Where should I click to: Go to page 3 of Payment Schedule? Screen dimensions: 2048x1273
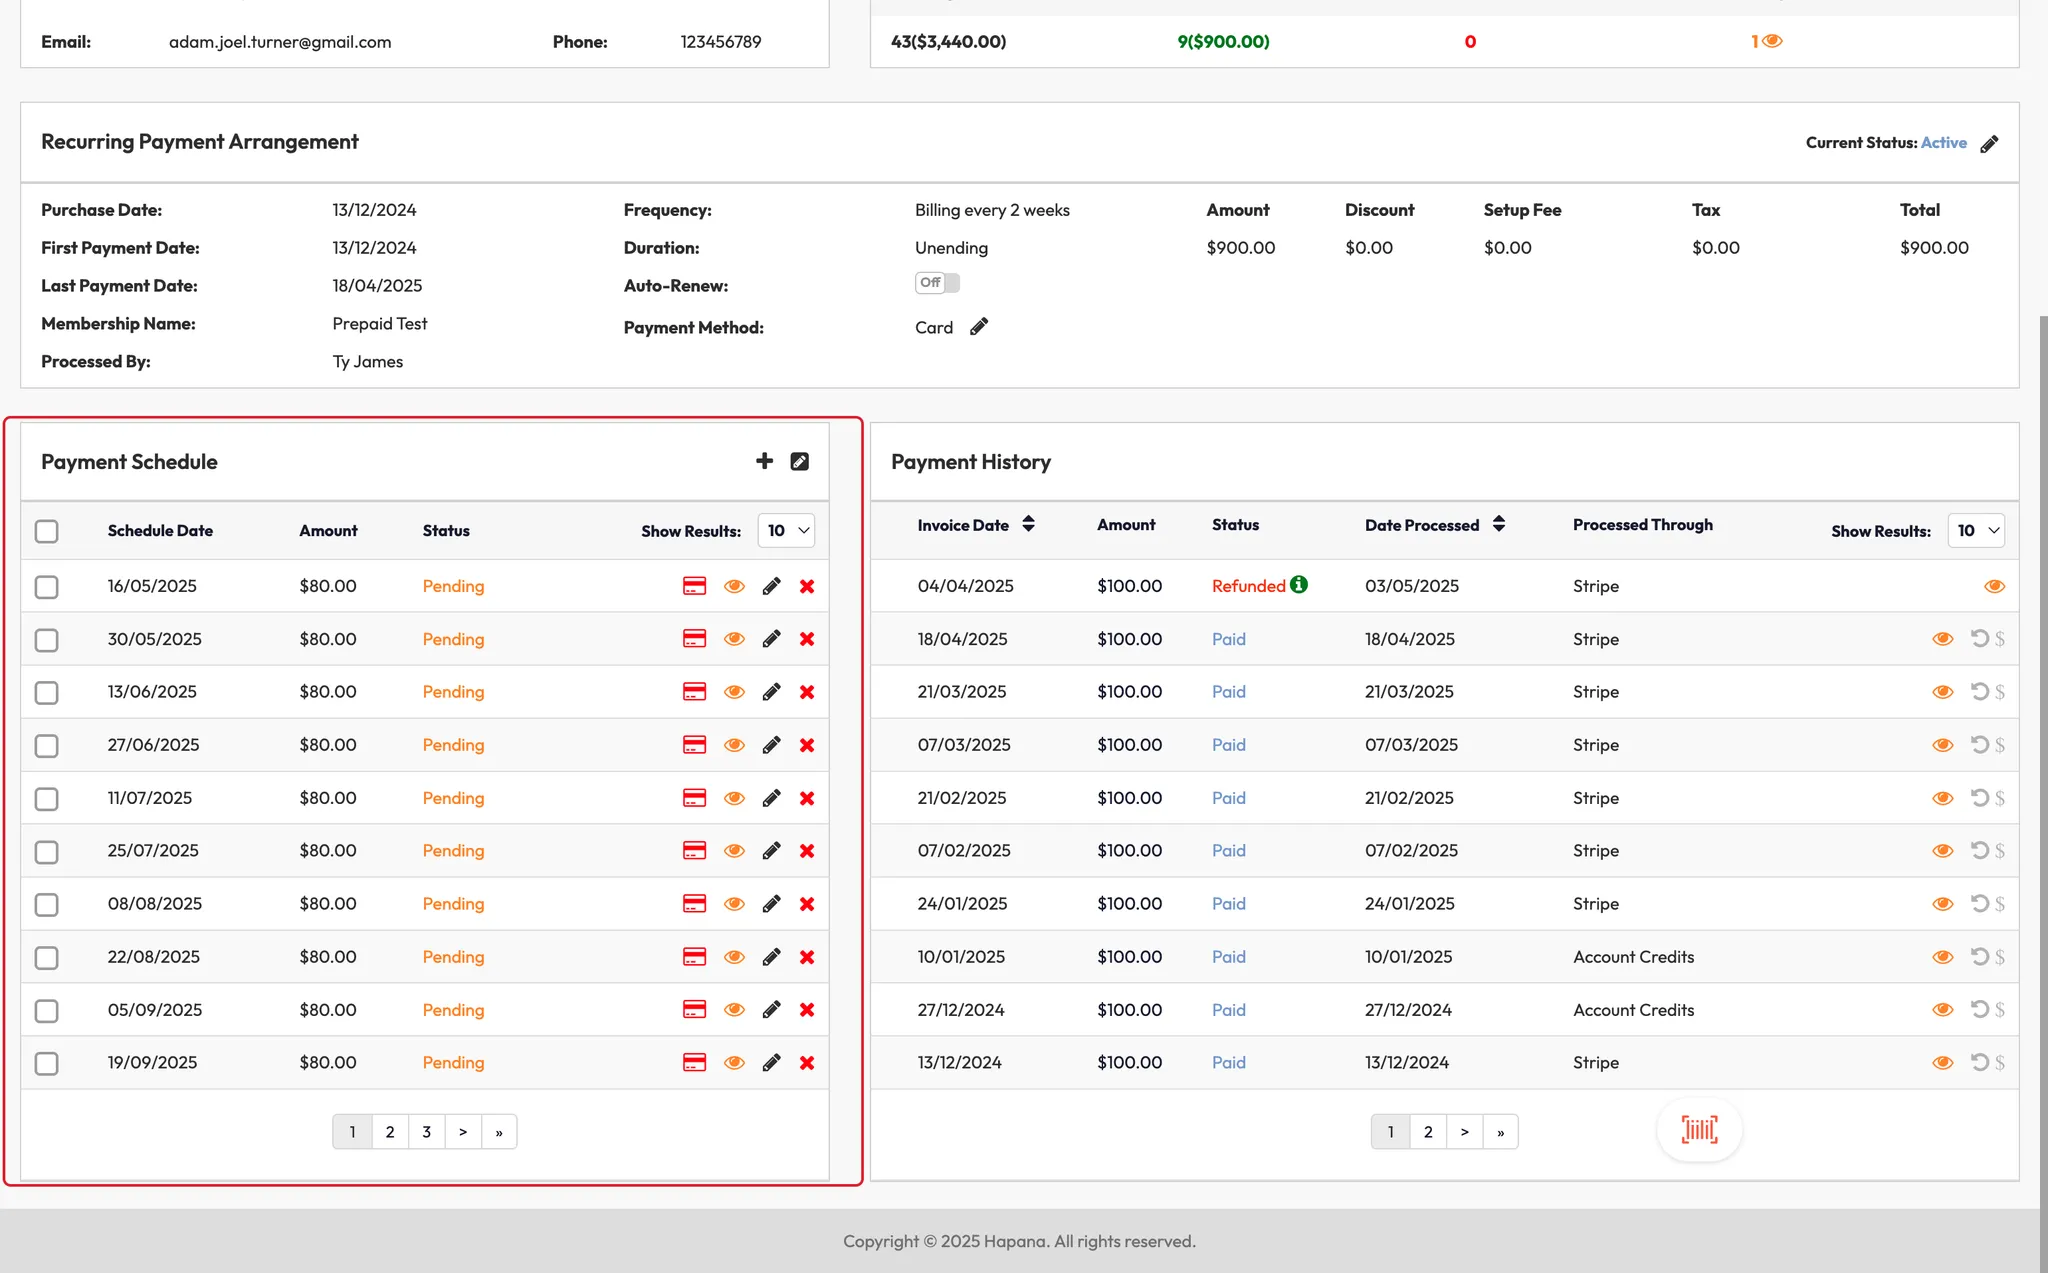[426, 1132]
